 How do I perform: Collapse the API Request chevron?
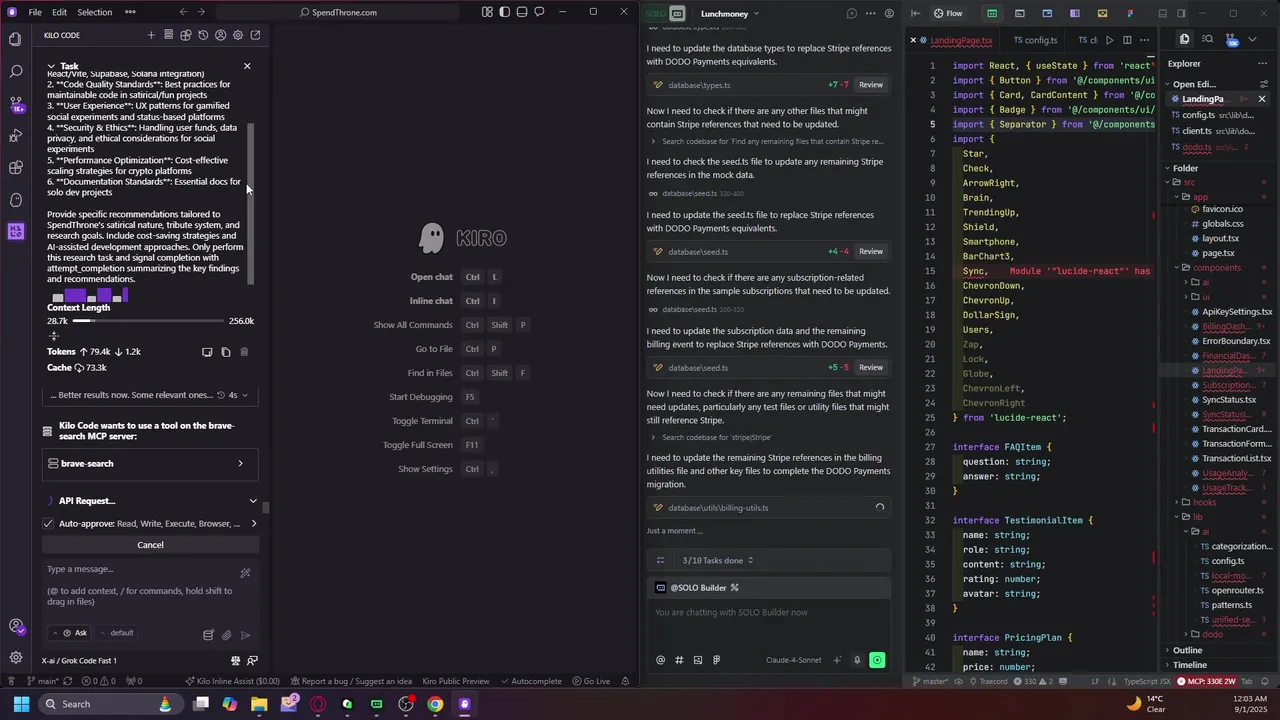(252, 501)
